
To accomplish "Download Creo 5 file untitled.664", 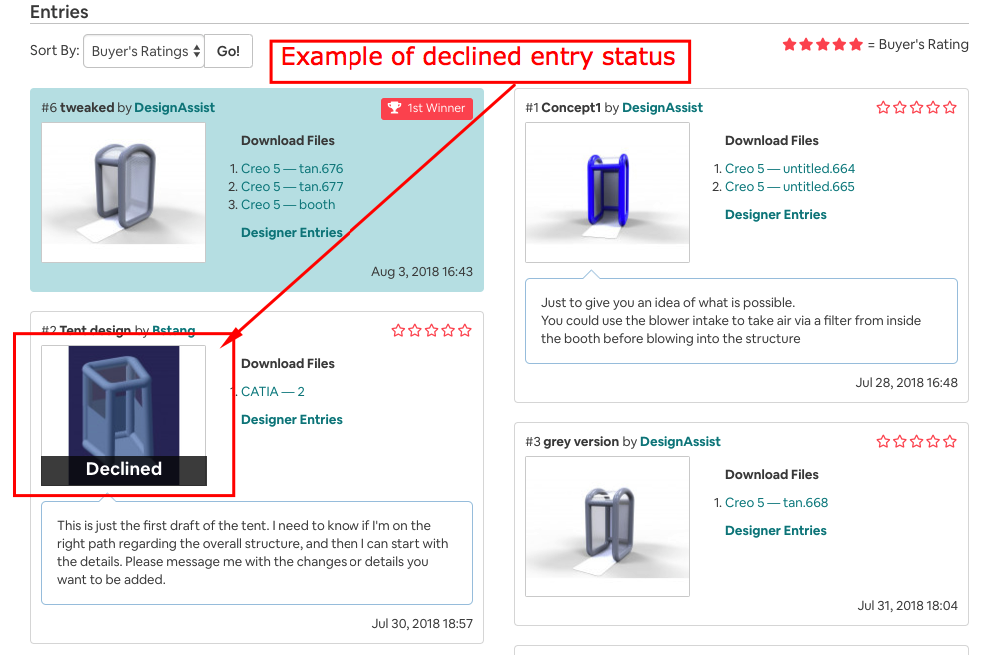I will point(791,168).
